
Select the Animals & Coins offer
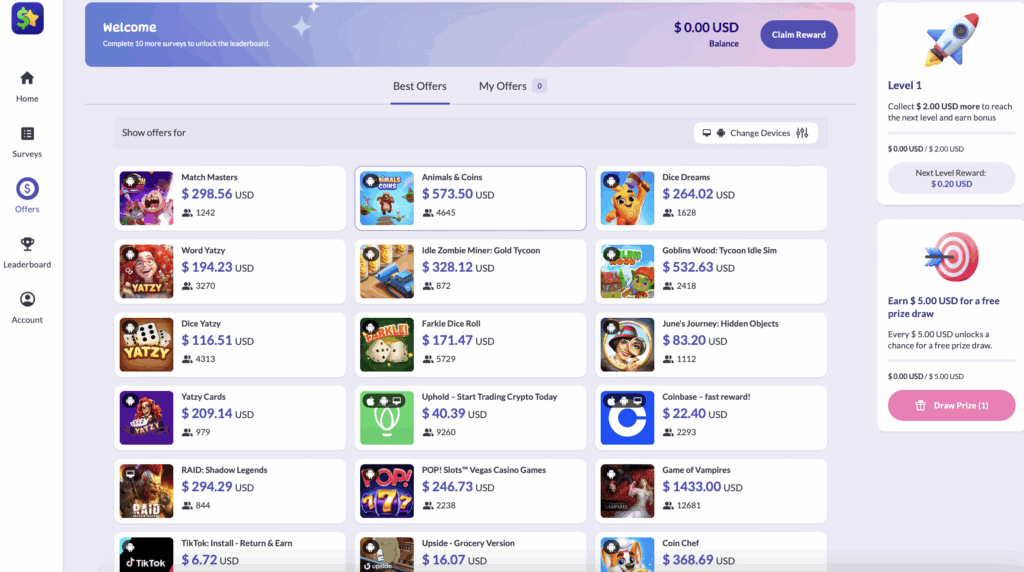(470, 198)
